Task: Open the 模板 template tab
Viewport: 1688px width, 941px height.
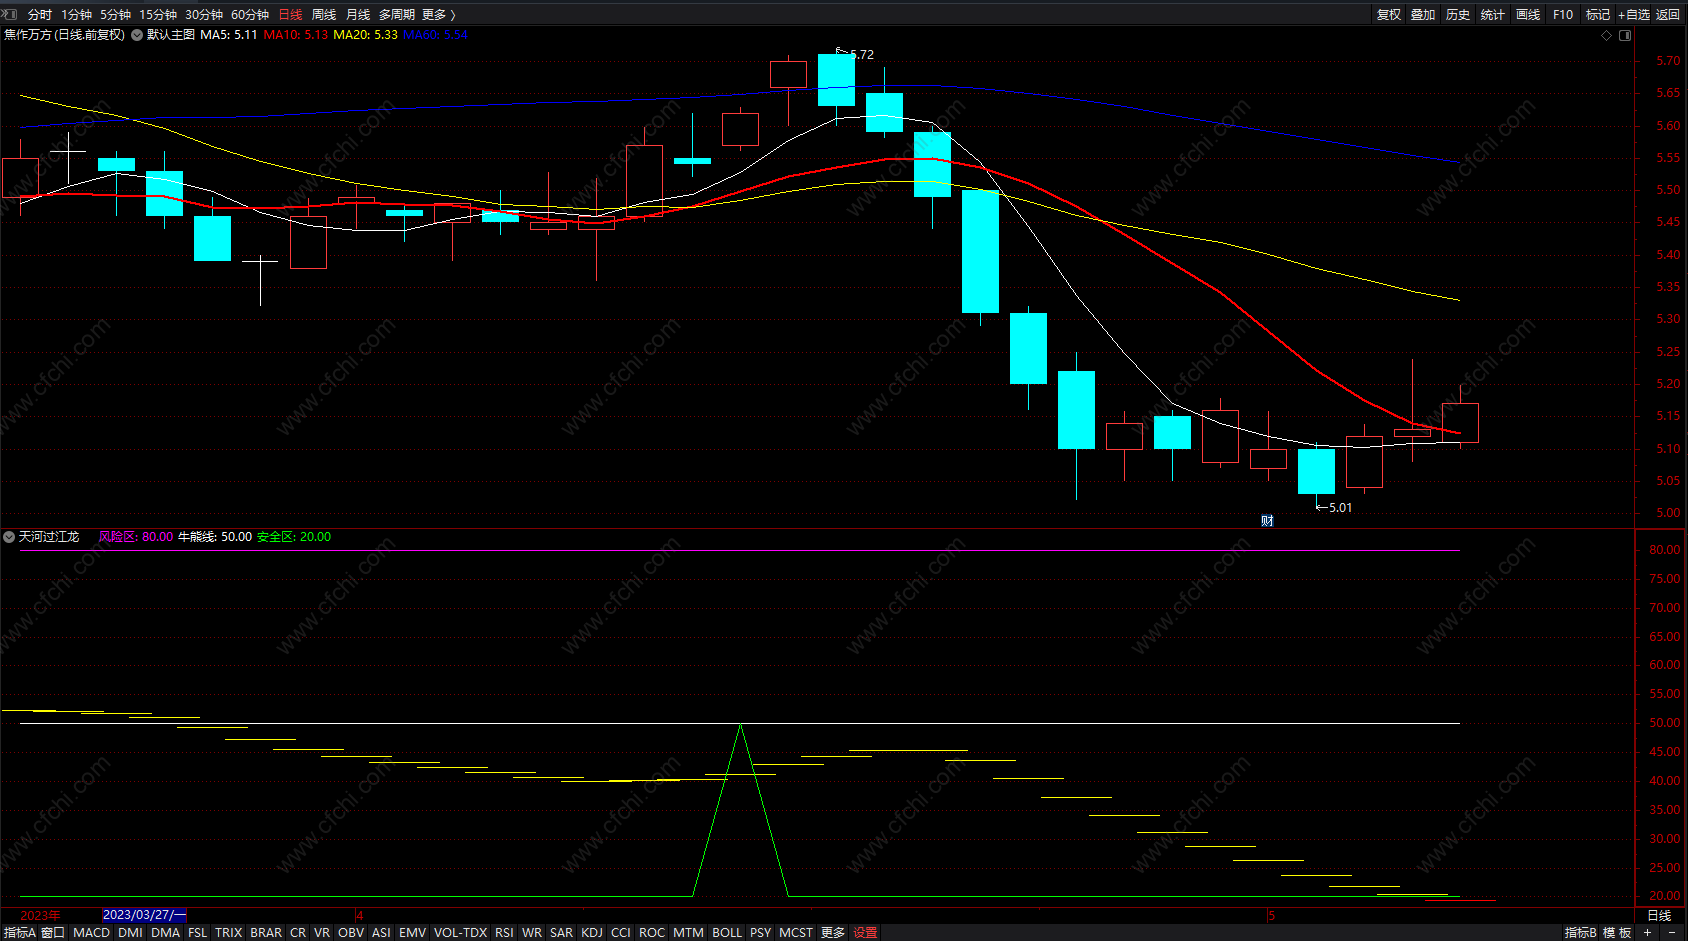Action: pyautogui.click(x=1617, y=932)
